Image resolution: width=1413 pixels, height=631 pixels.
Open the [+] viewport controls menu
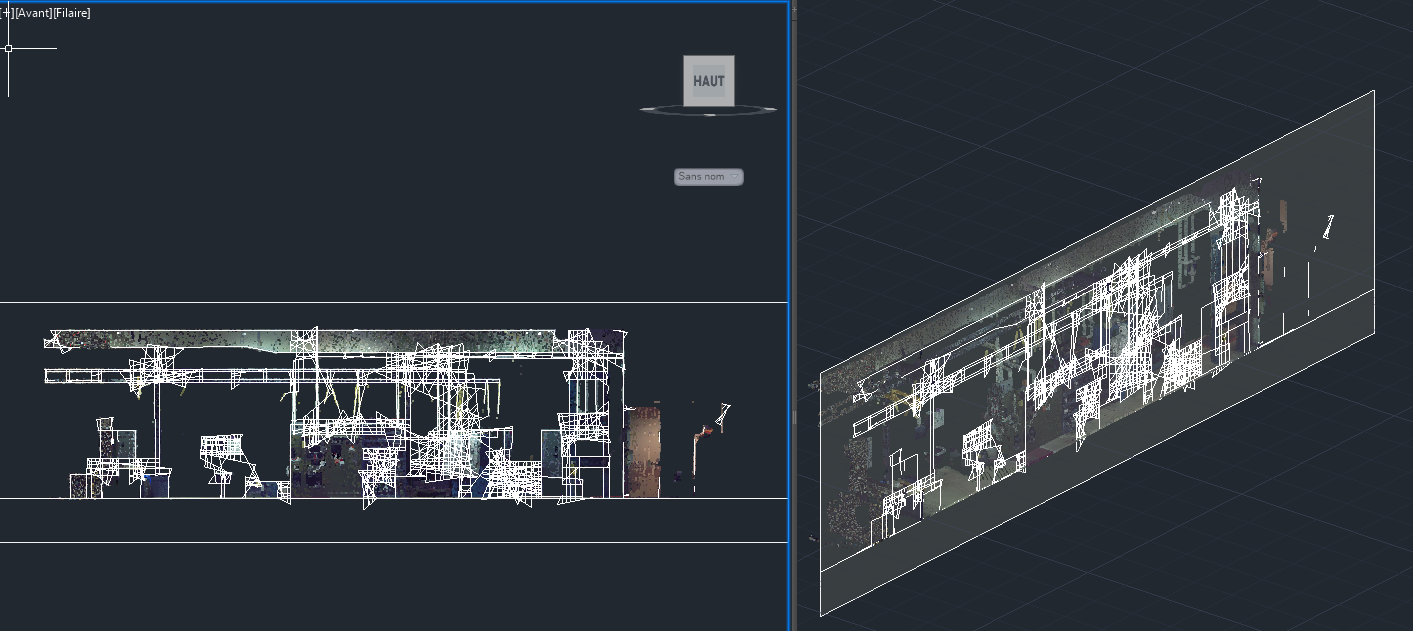(x=6, y=13)
